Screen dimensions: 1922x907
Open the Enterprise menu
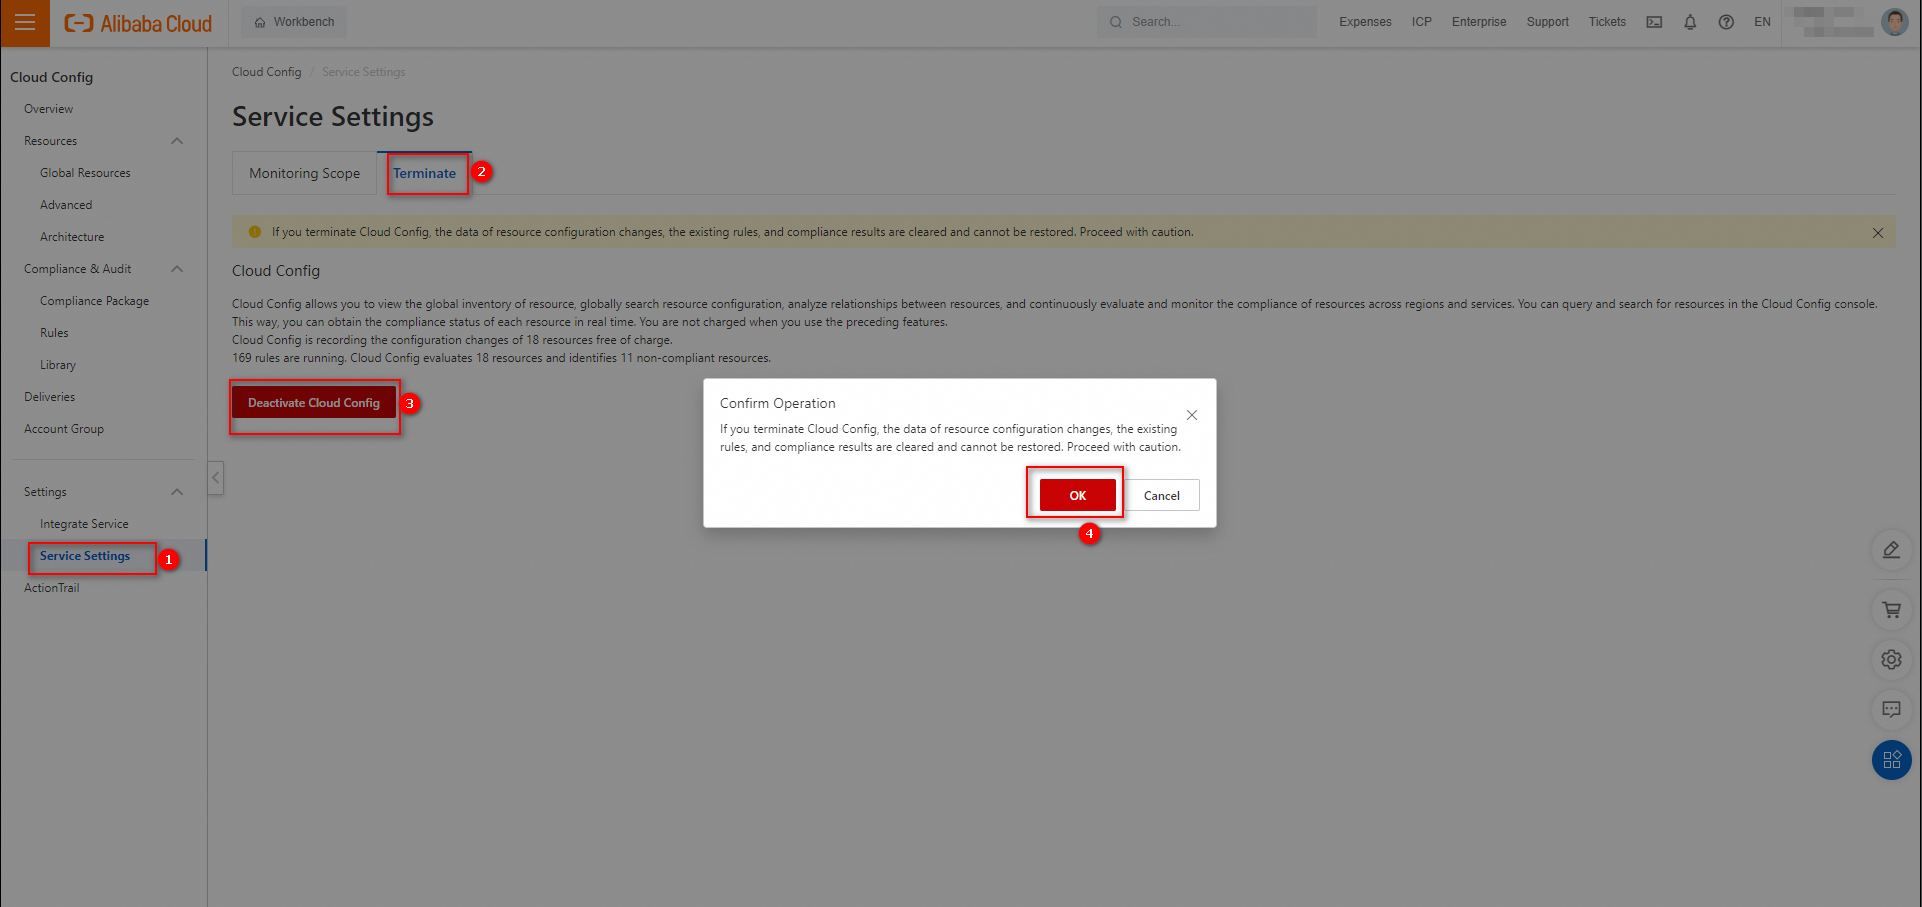1479,22
